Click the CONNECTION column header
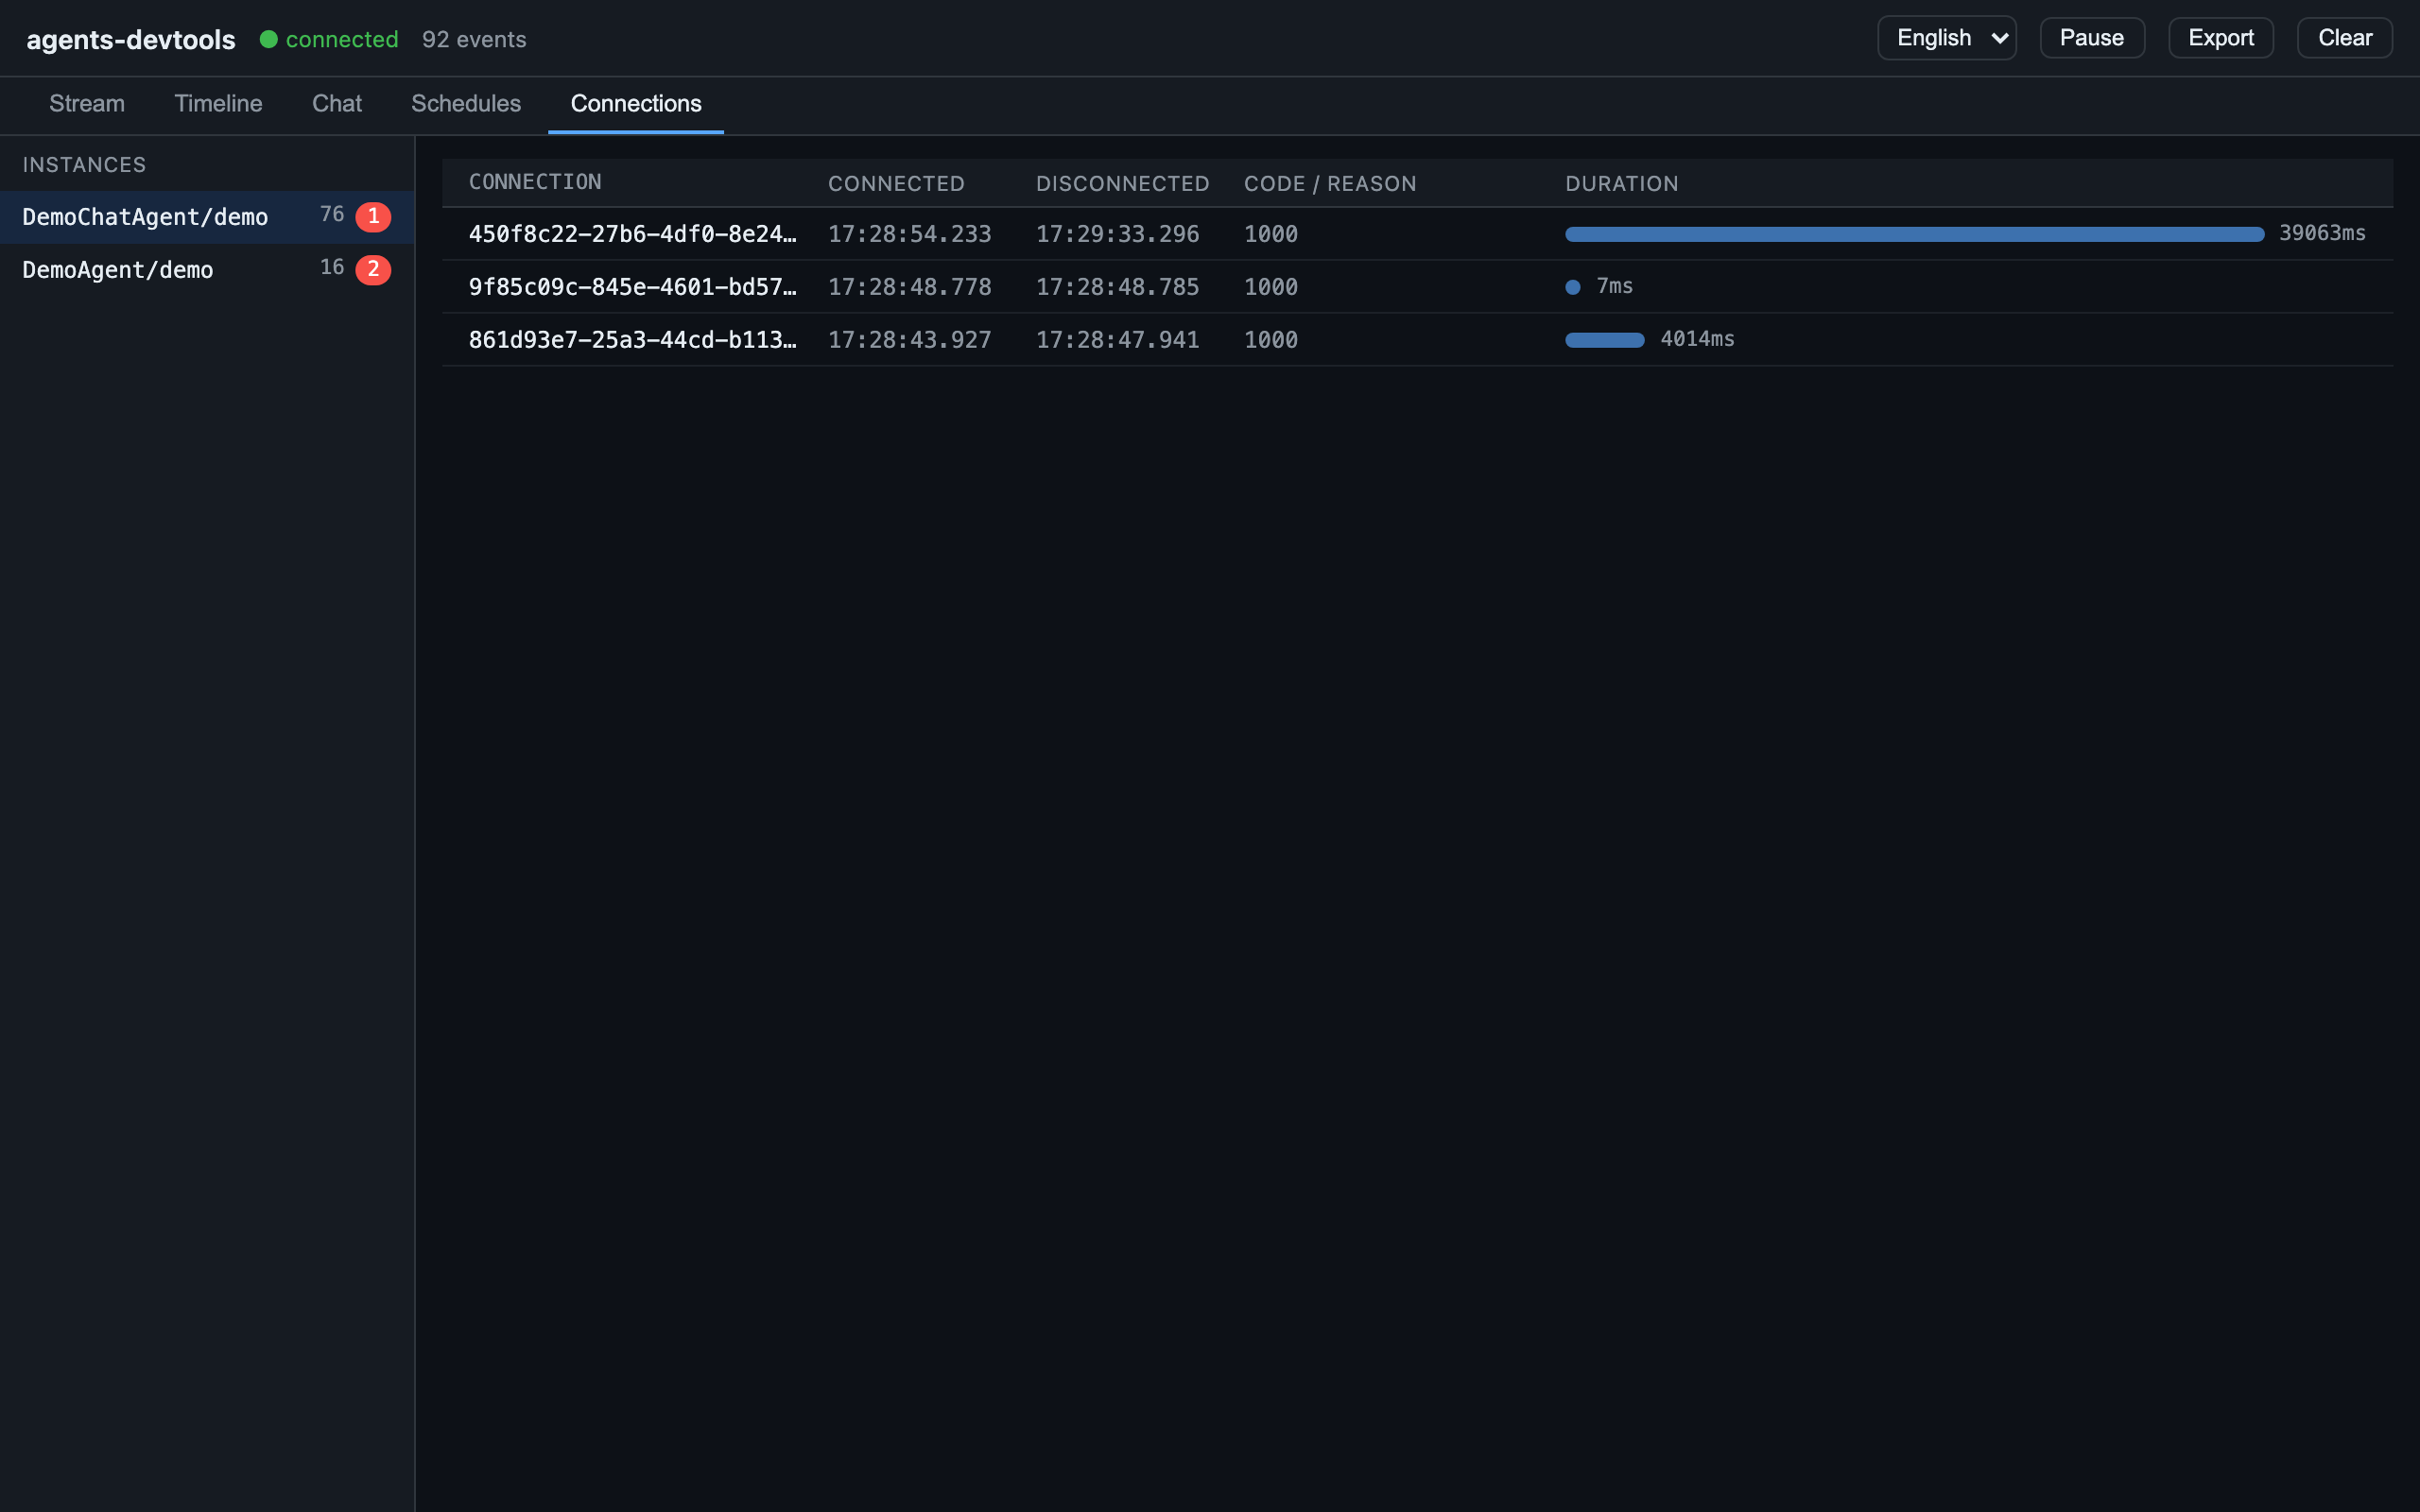The width and height of the screenshot is (2420, 1512). [x=535, y=183]
